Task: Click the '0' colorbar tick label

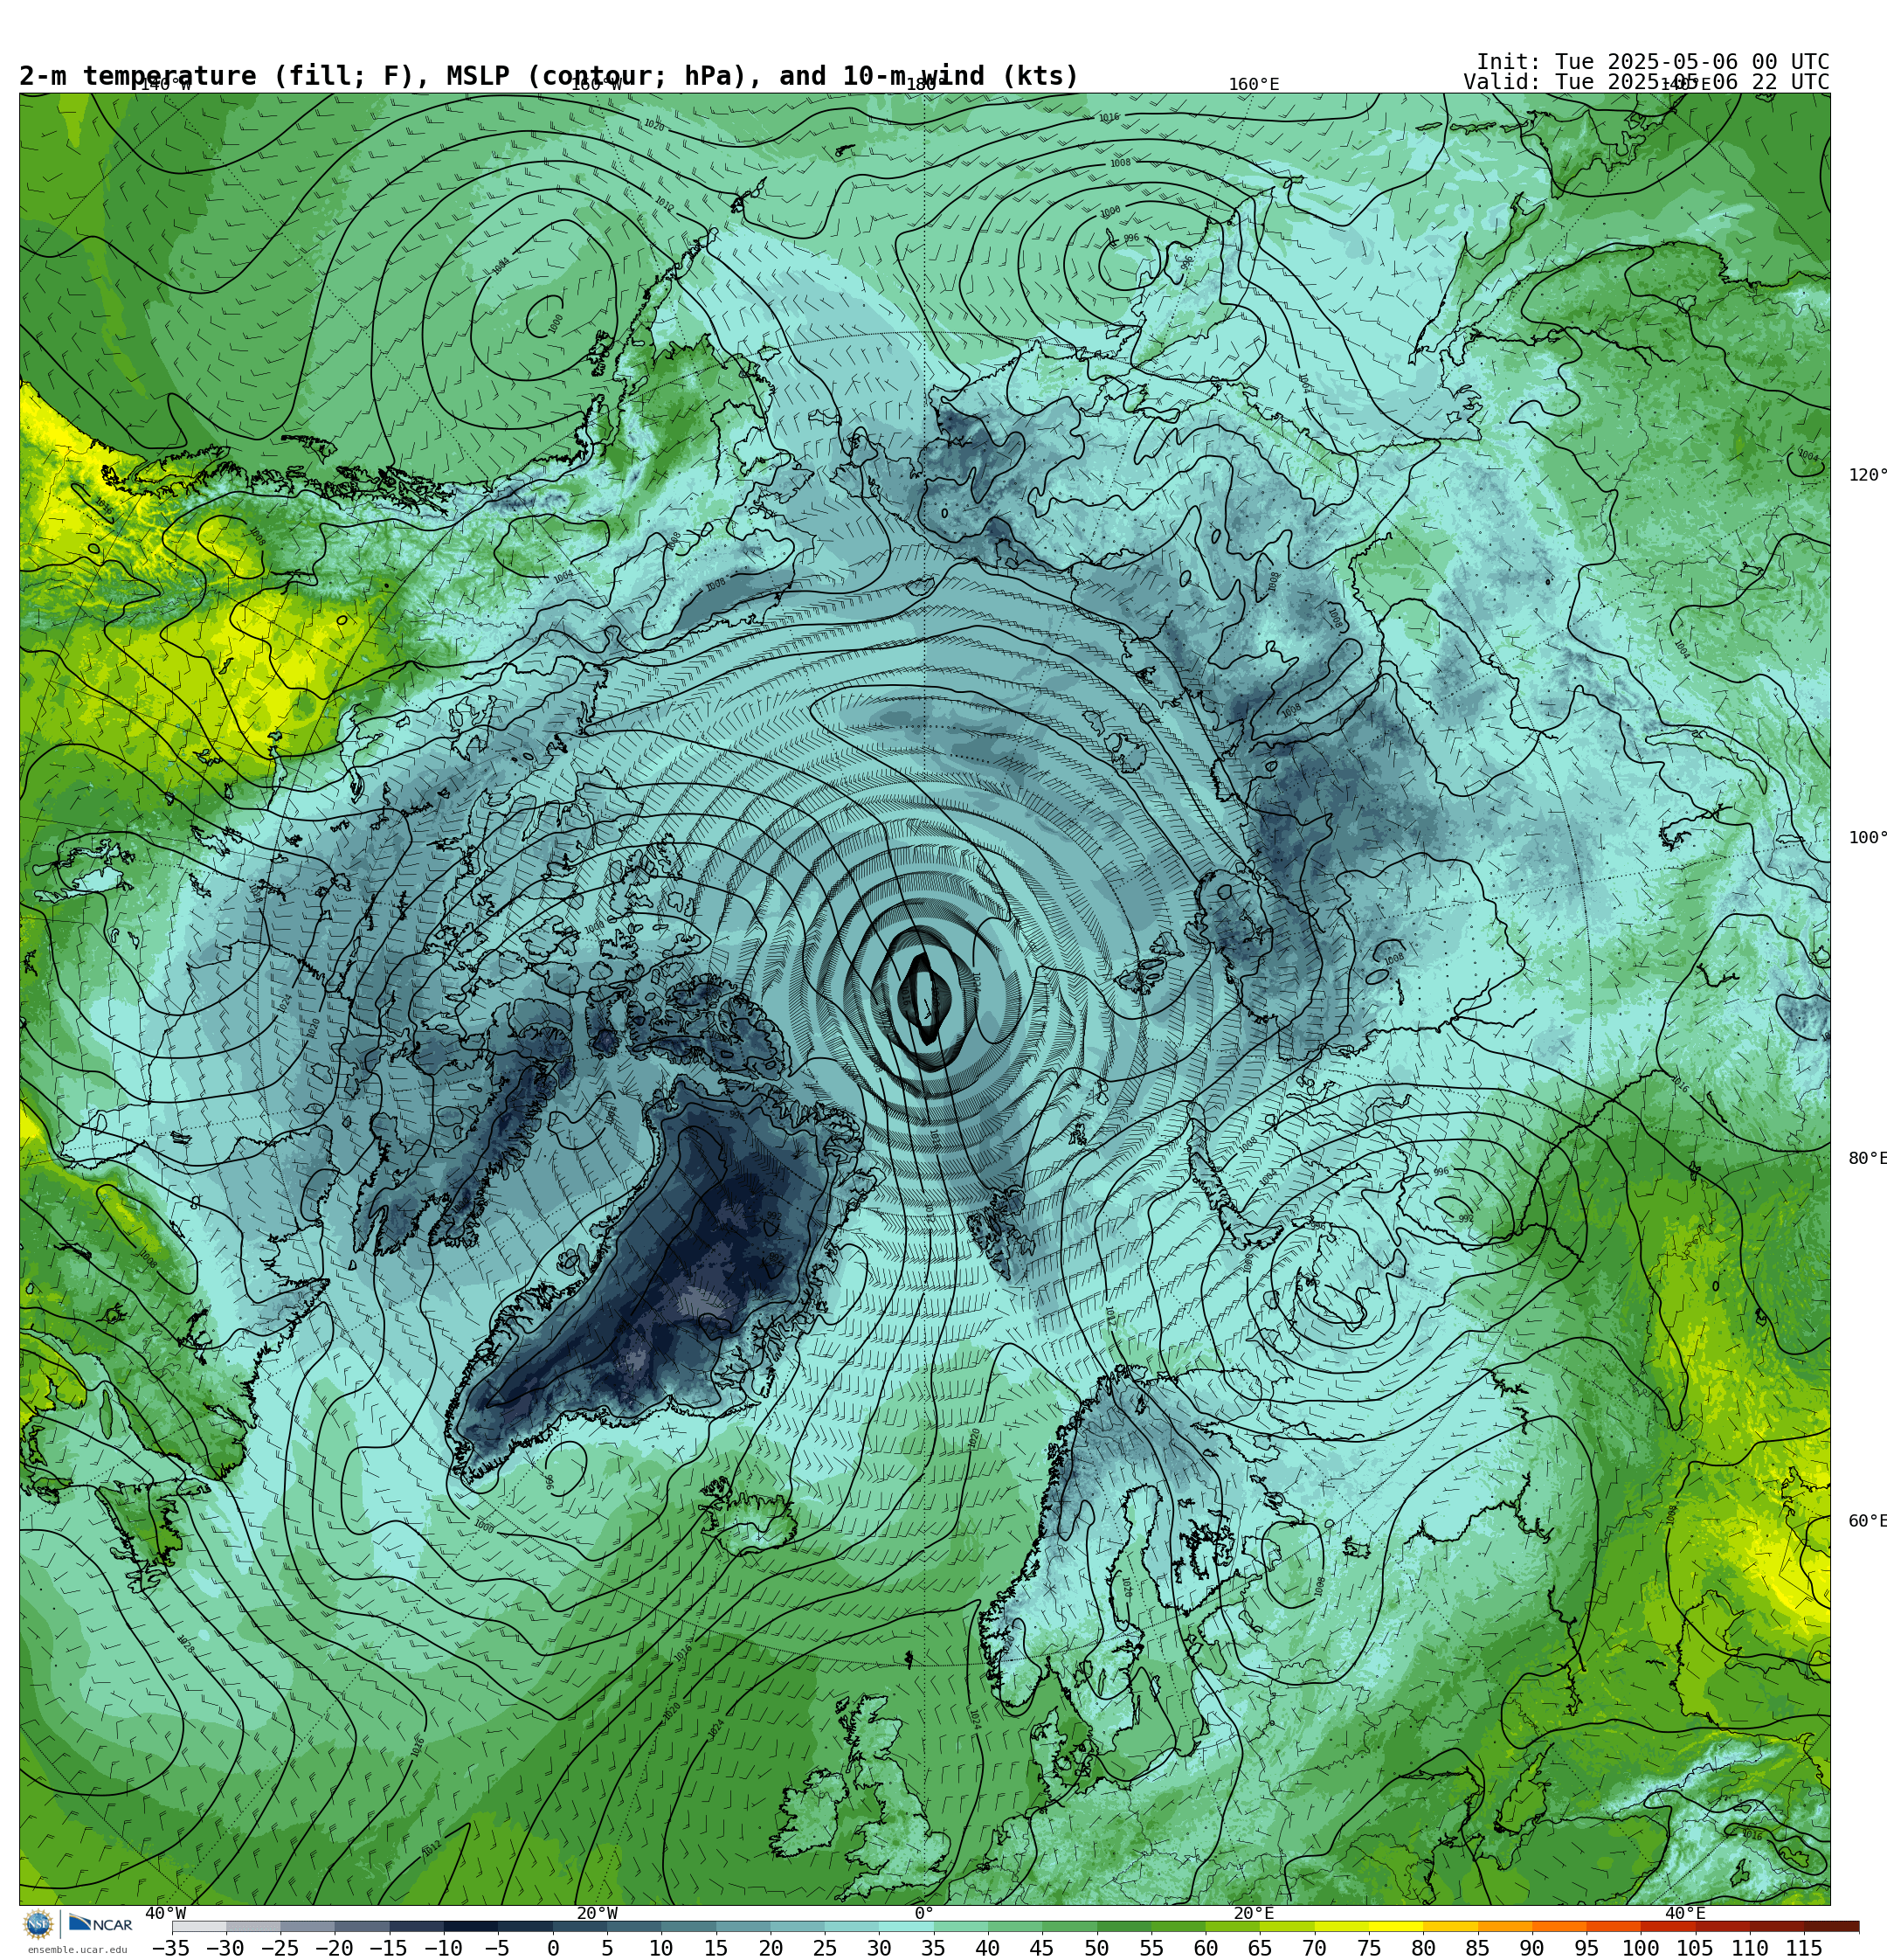Action: pos(553,1948)
